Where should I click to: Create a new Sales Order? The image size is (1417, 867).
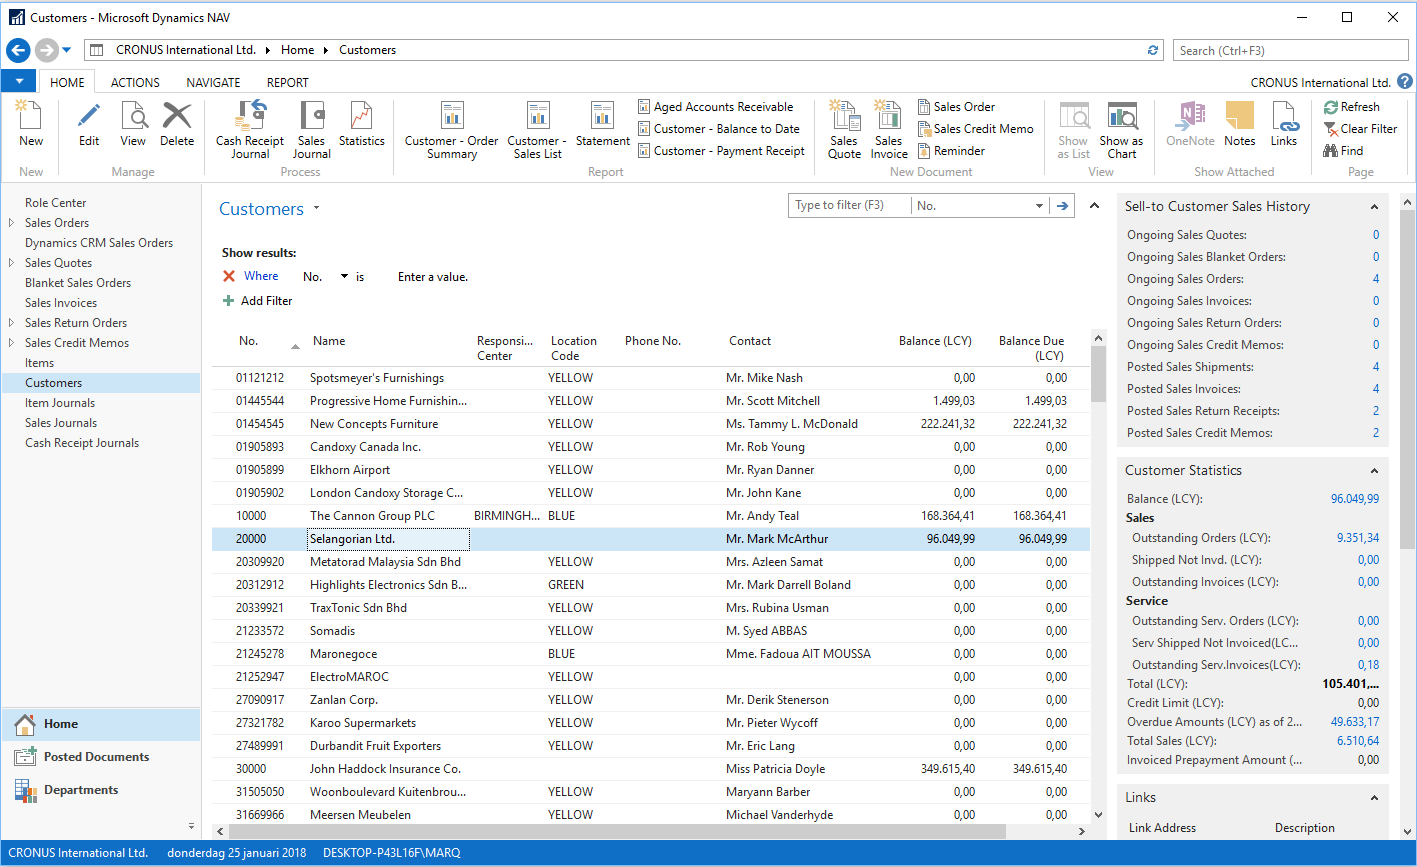coord(957,107)
